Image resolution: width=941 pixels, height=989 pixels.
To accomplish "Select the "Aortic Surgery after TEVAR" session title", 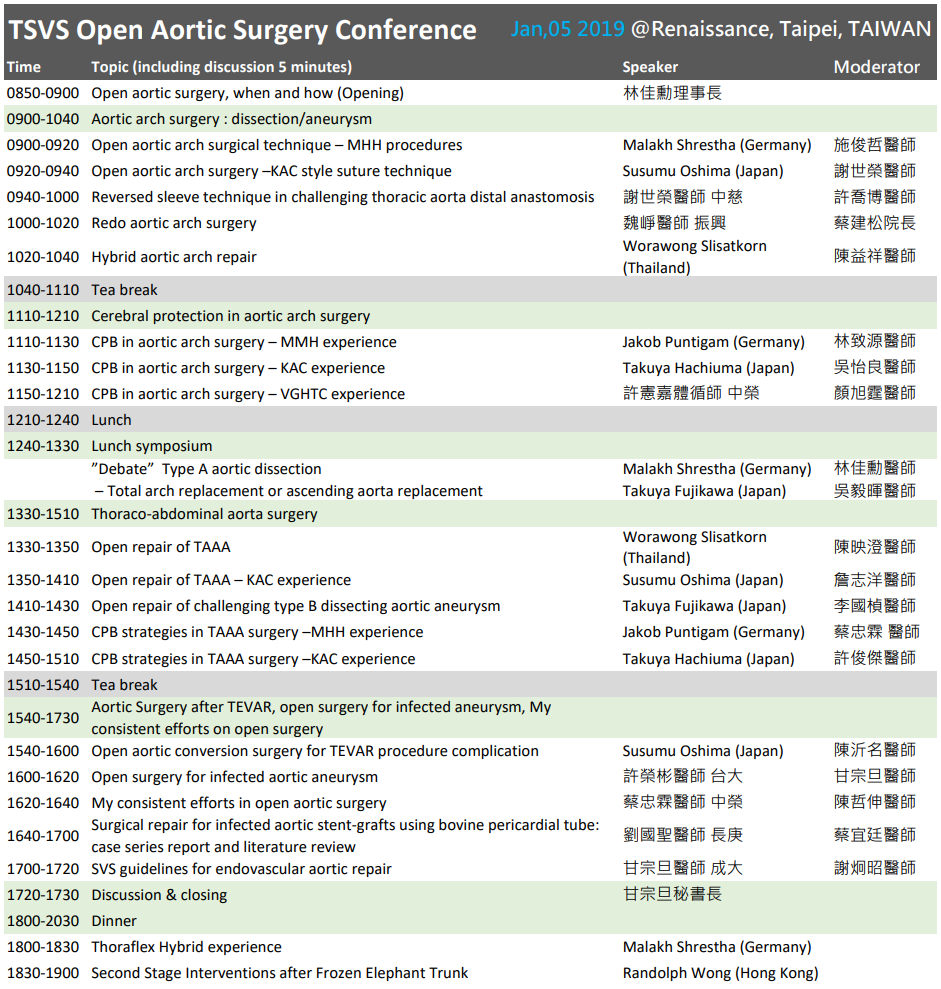I will [321, 718].
